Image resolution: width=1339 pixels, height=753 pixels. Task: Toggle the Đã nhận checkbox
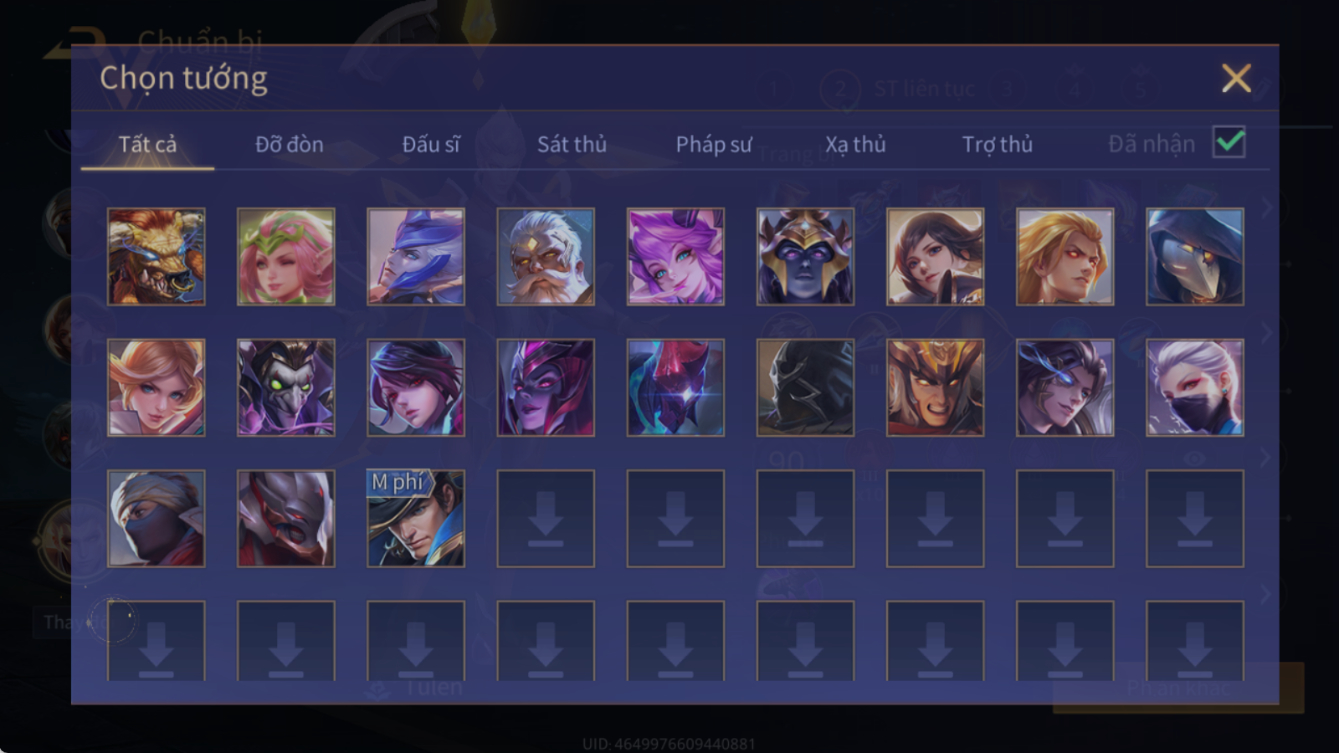(x=1229, y=143)
